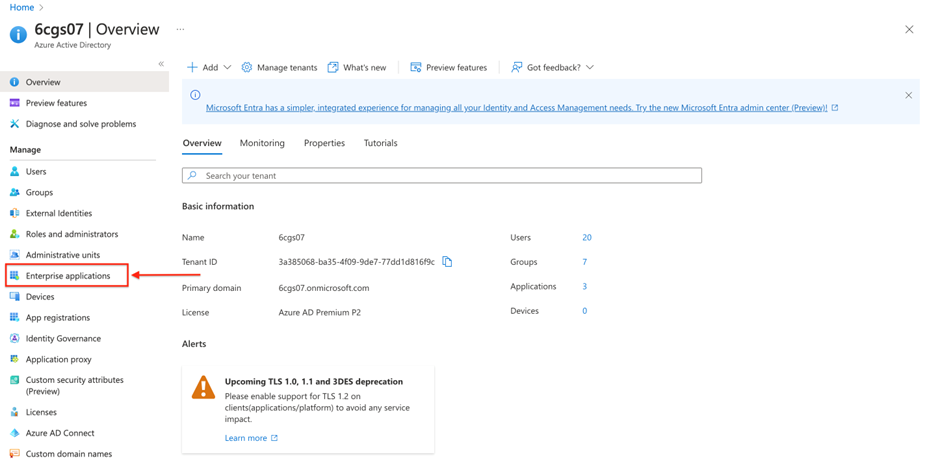925x465 pixels.
Task: Click Learn more in TLS alert
Action: point(246,438)
